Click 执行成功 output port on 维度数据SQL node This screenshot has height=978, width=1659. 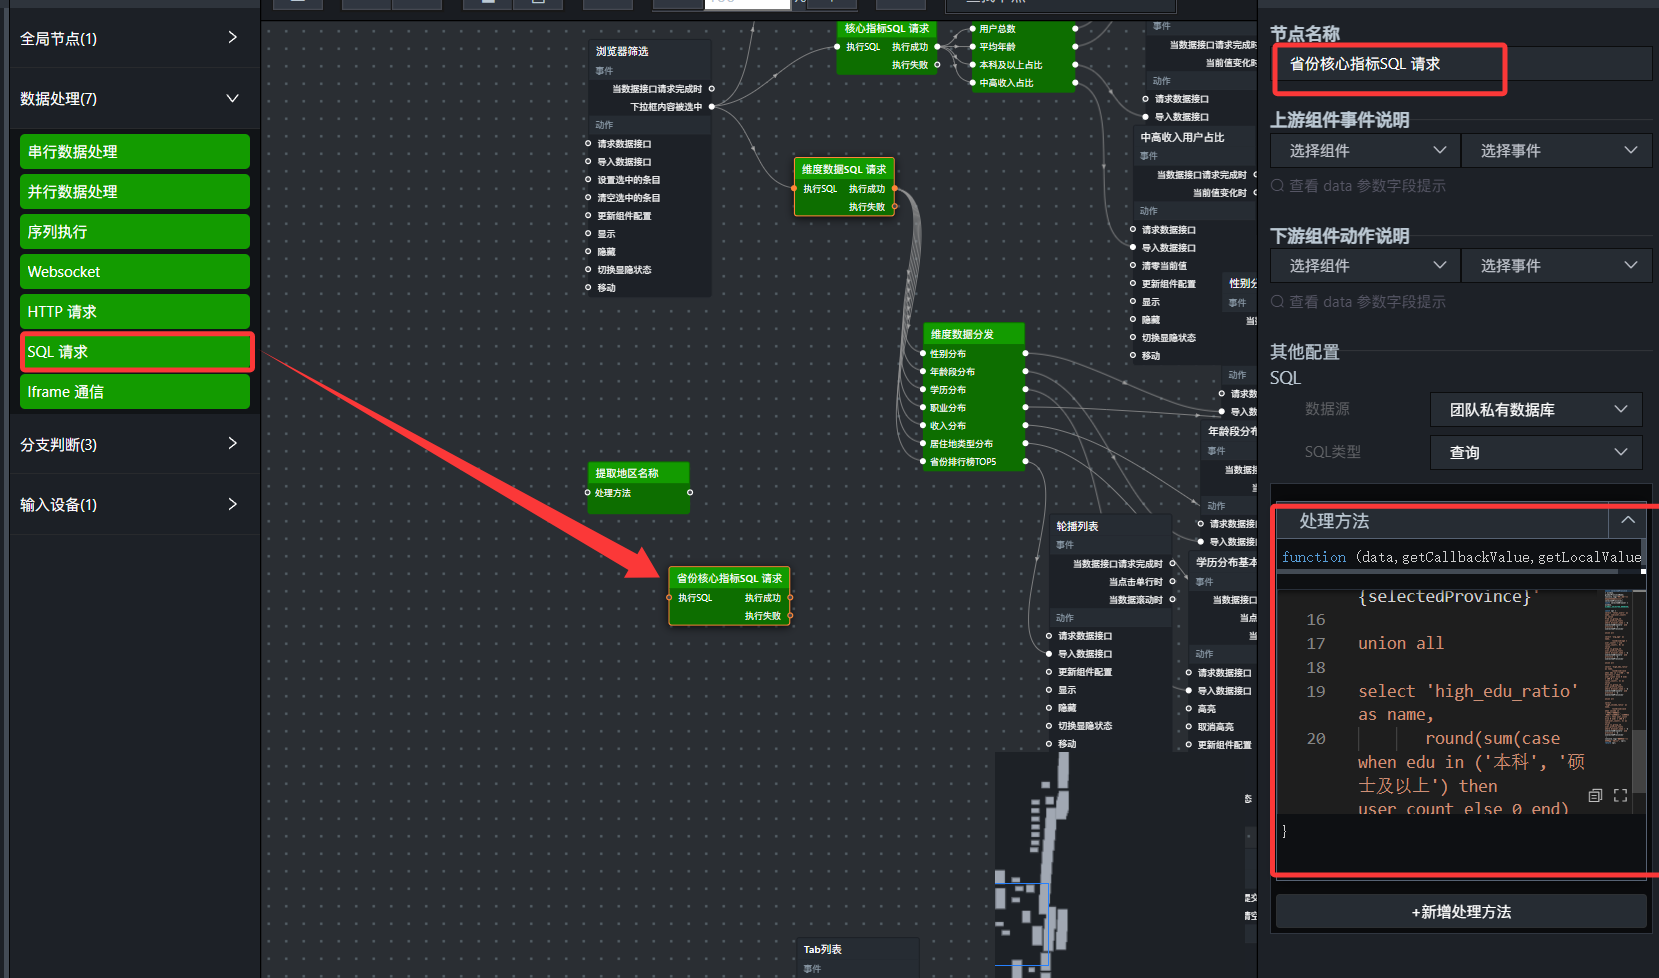(x=894, y=189)
